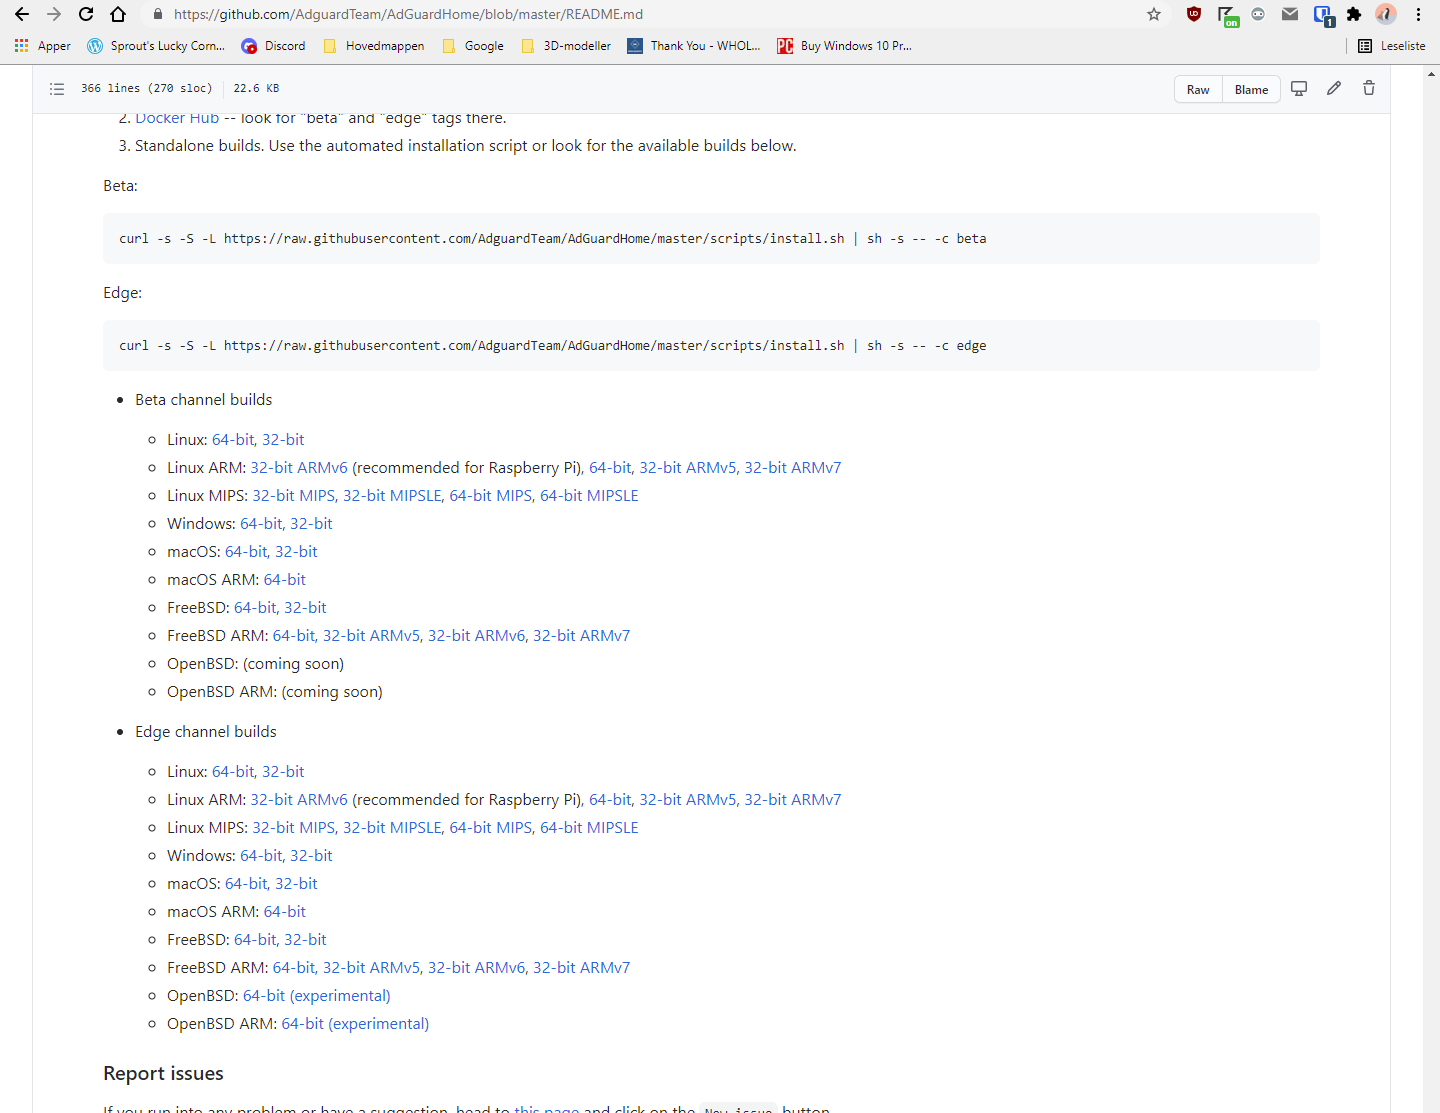Open the 1Password extension with badge
The width and height of the screenshot is (1440, 1113).
(1323, 14)
